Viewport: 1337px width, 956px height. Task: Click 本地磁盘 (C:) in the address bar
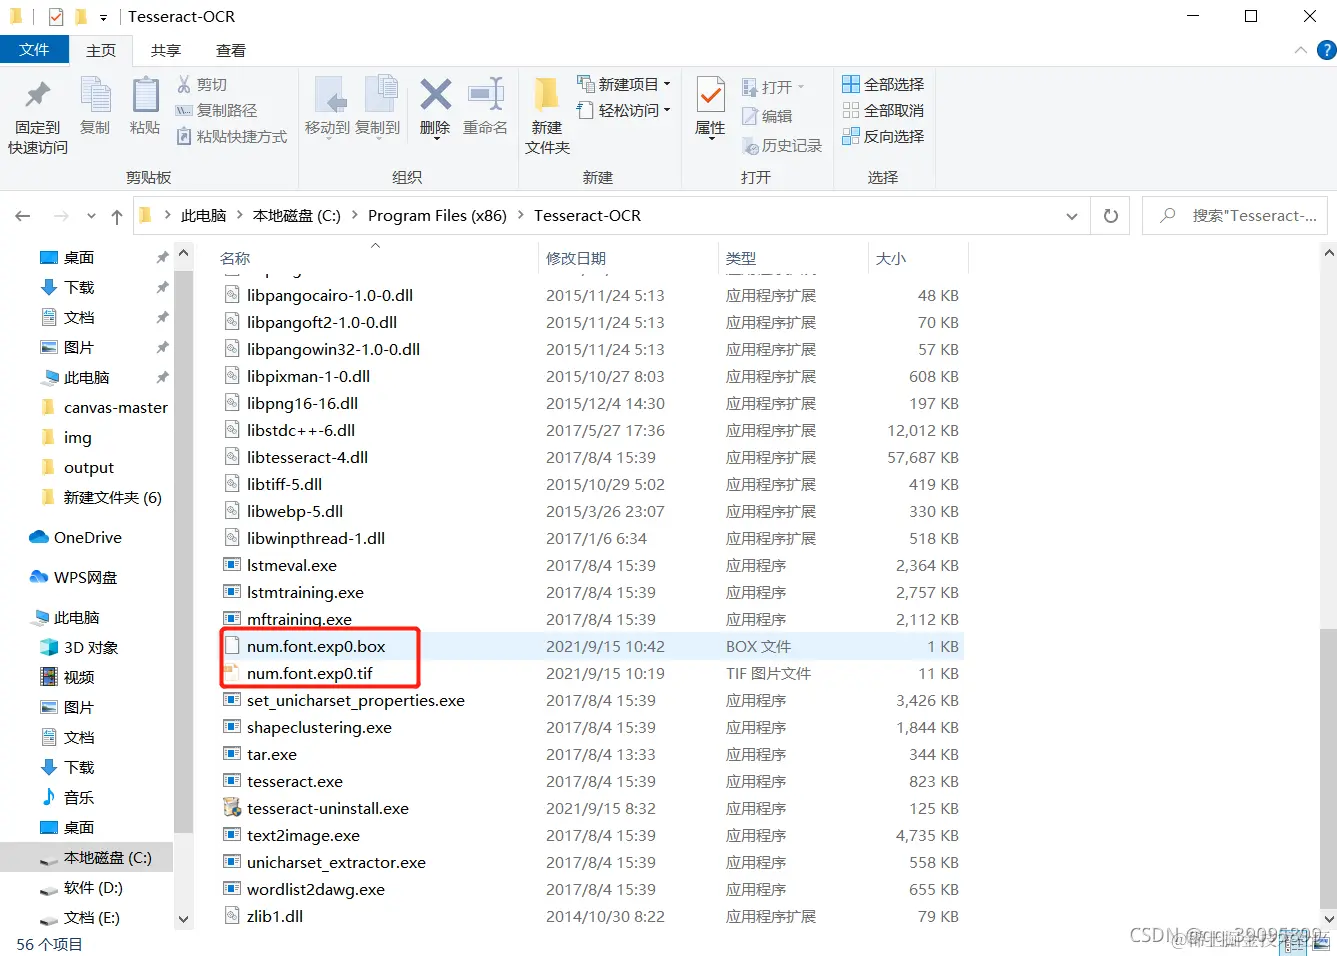point(296,216)
